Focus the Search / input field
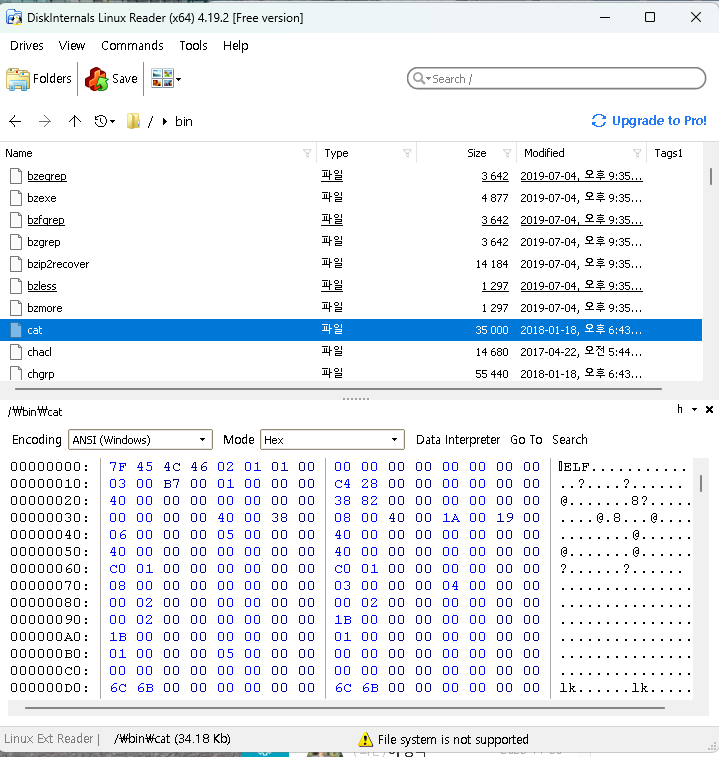This screenshot has height=757, width=719. click(x=556, y=78)
